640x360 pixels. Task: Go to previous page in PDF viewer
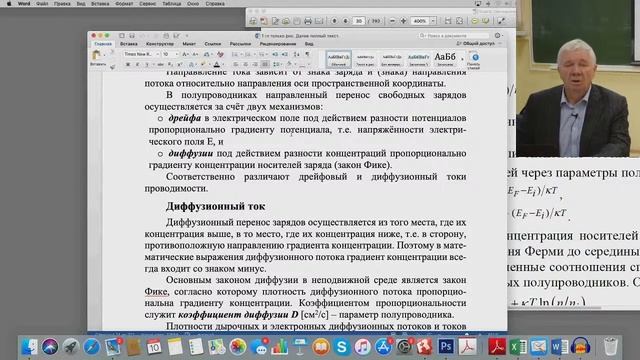tap(334, 20)
